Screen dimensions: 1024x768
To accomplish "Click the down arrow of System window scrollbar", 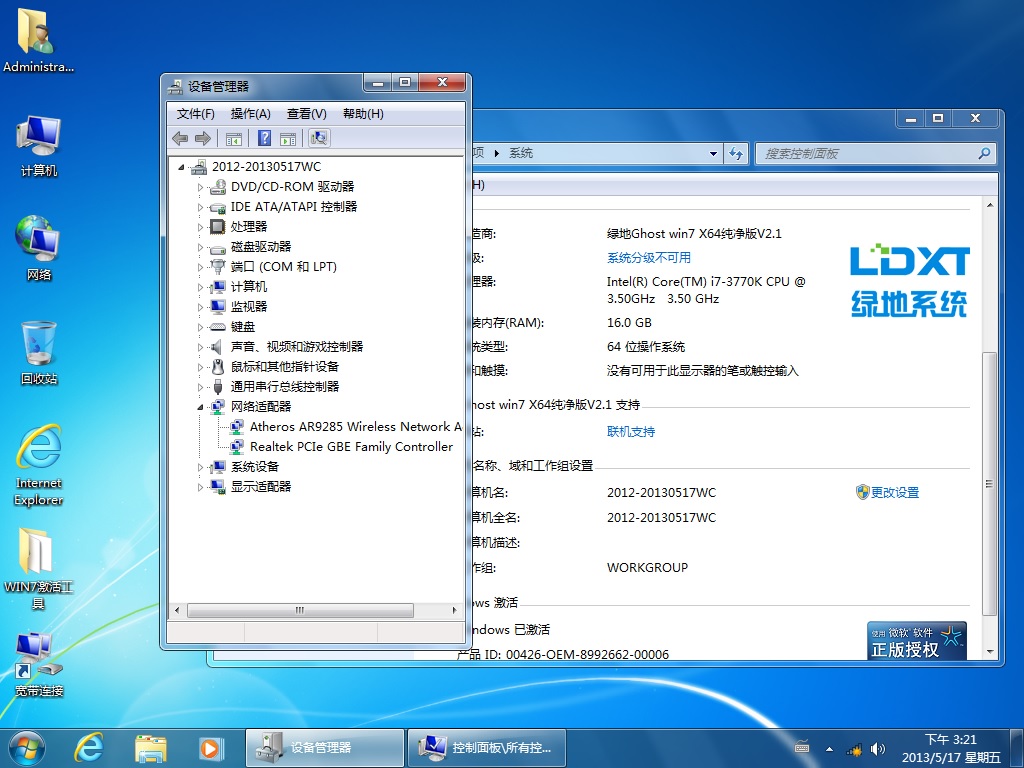I will click(x=990, y=652).
